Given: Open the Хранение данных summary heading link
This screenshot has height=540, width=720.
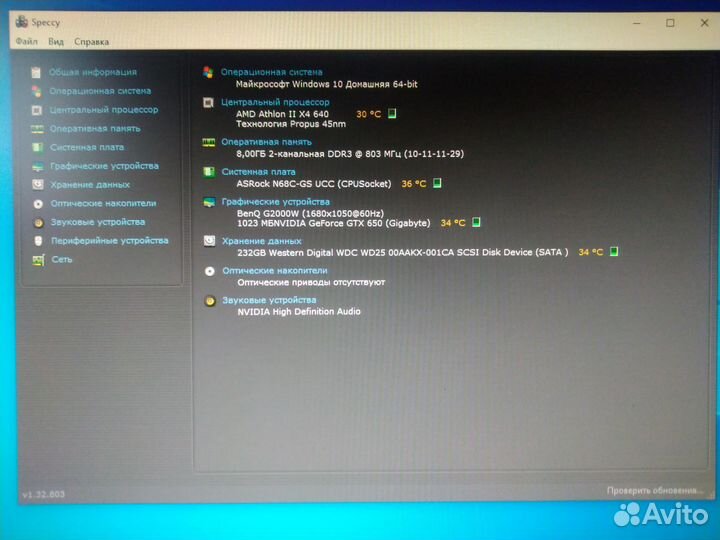Looking at the screenshot, I should coord(262,241).
